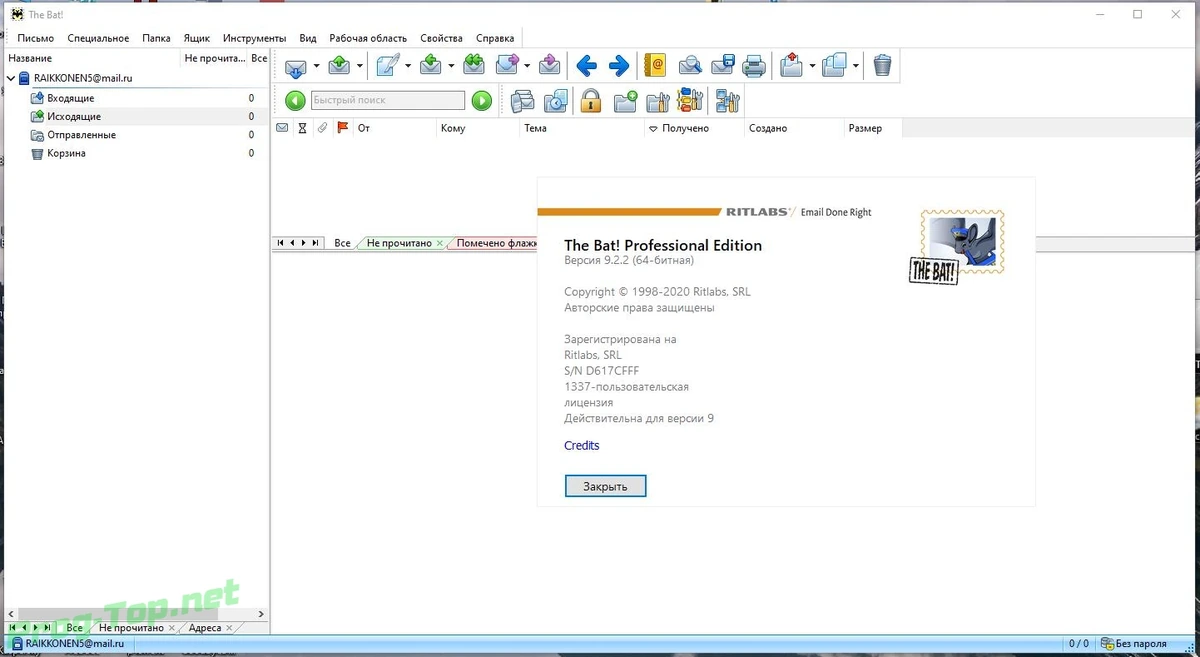Open the Ящик menu

(197, 38)
